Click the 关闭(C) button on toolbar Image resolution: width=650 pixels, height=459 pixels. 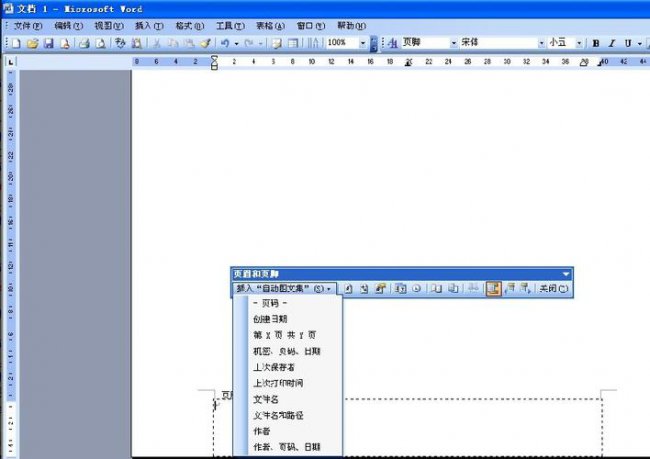tap(553, 288)
